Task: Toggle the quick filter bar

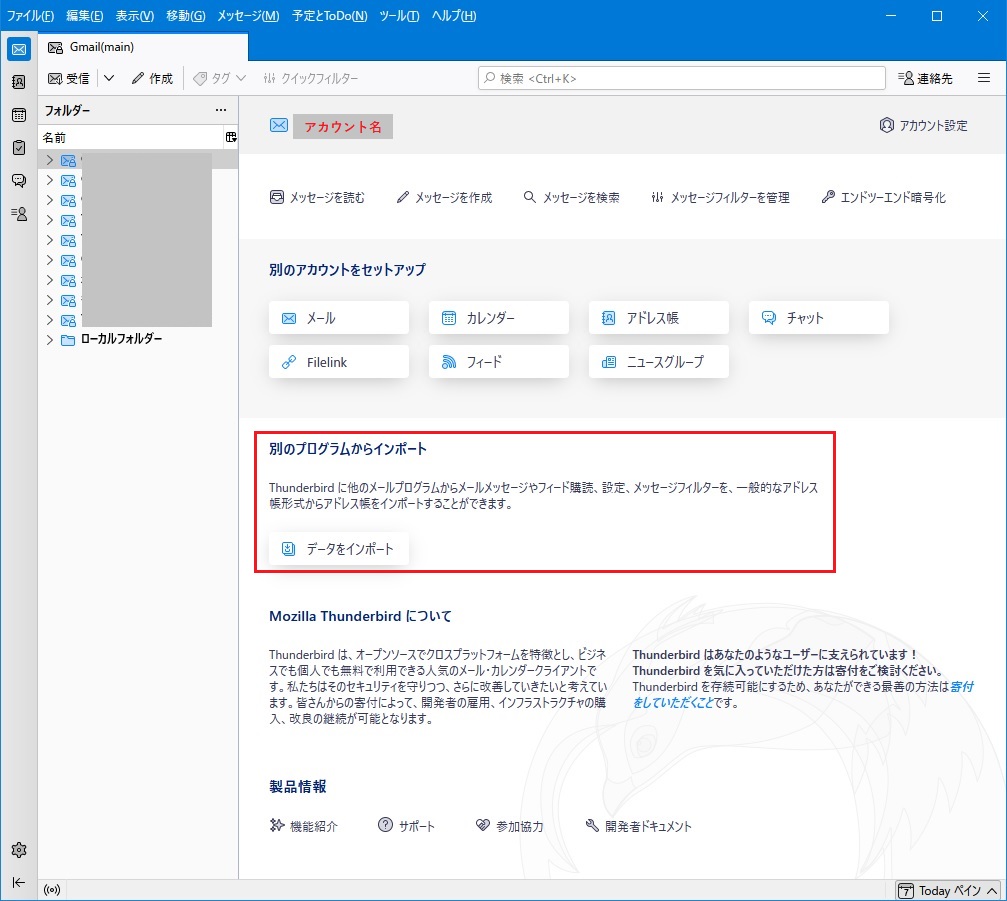Action: [310, 78]
